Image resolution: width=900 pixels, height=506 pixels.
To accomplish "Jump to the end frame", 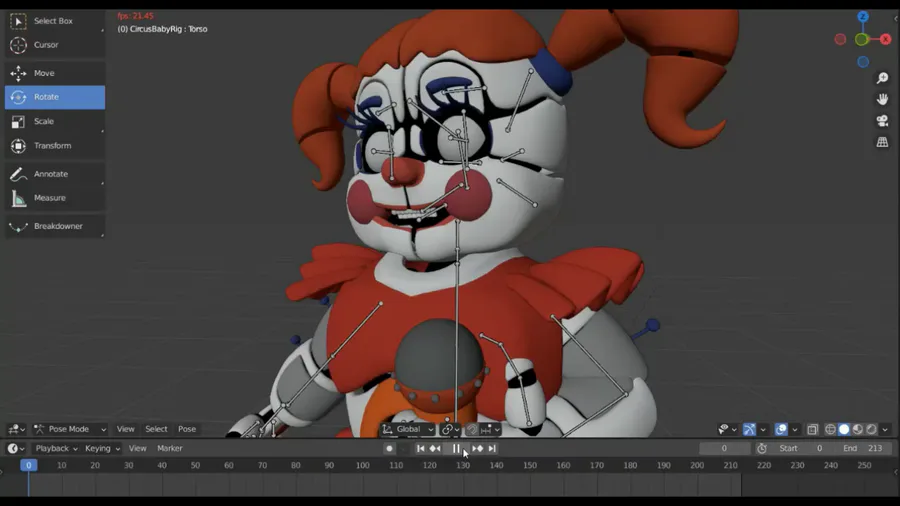I will pos(492,449).
